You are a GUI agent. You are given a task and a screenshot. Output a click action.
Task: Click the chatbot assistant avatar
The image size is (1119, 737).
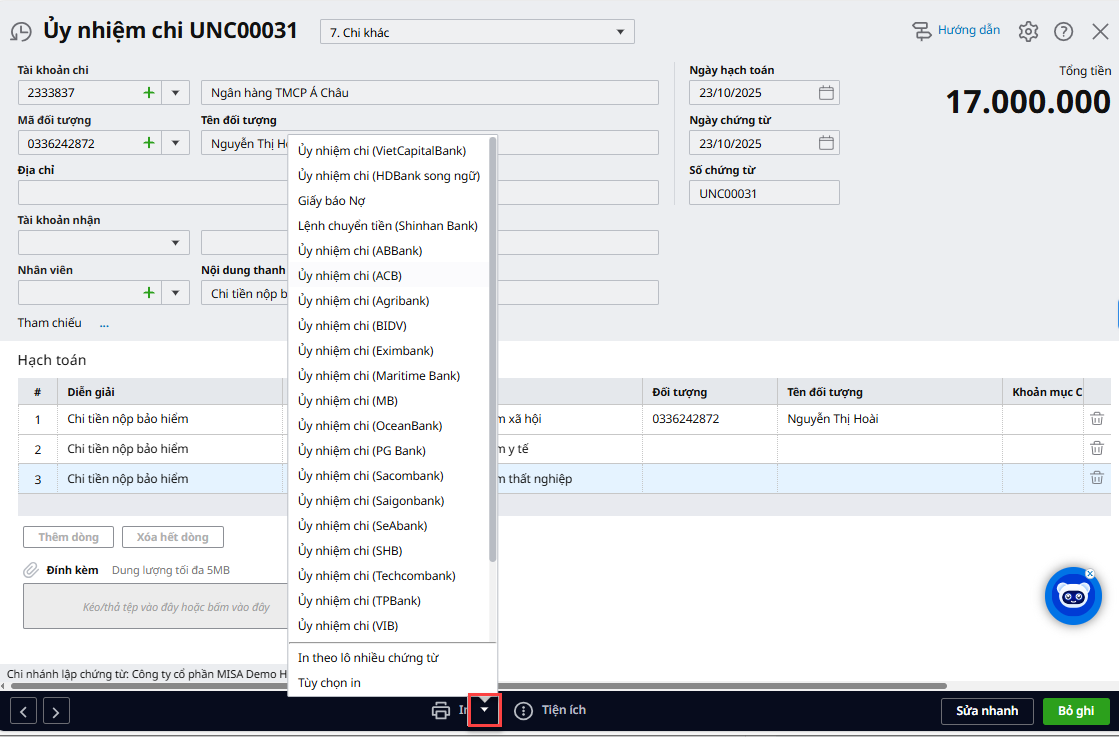[1072, 596]
